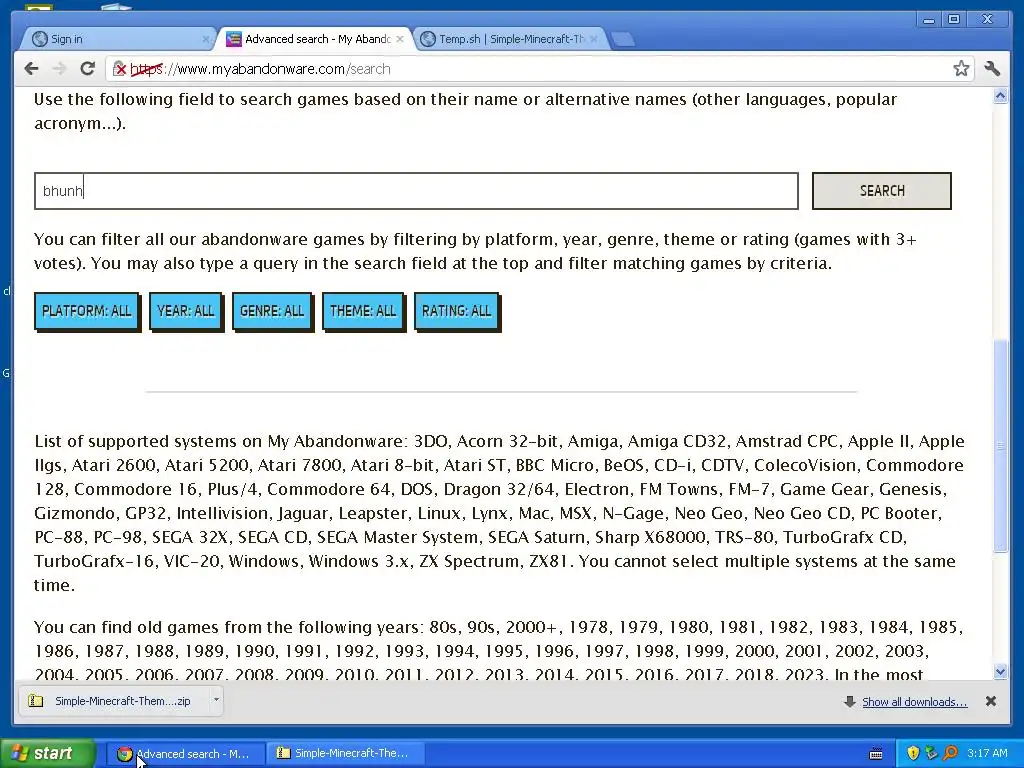Switch to Temp.sh Simple-Minecraft tab

pos(510,39)
